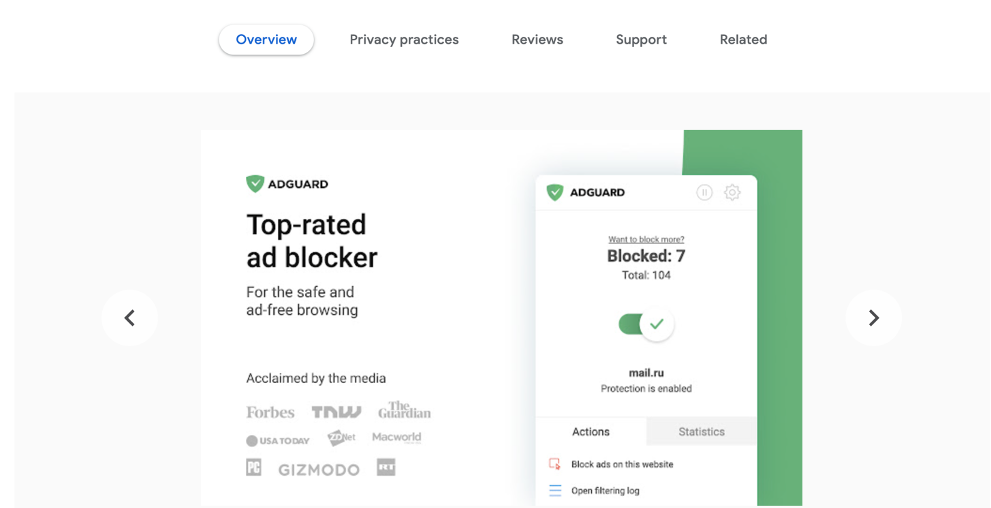Image resolution: width=991 pixels, height=508 pixels.
Task: Open the Support tab
Action: (641, 40)
